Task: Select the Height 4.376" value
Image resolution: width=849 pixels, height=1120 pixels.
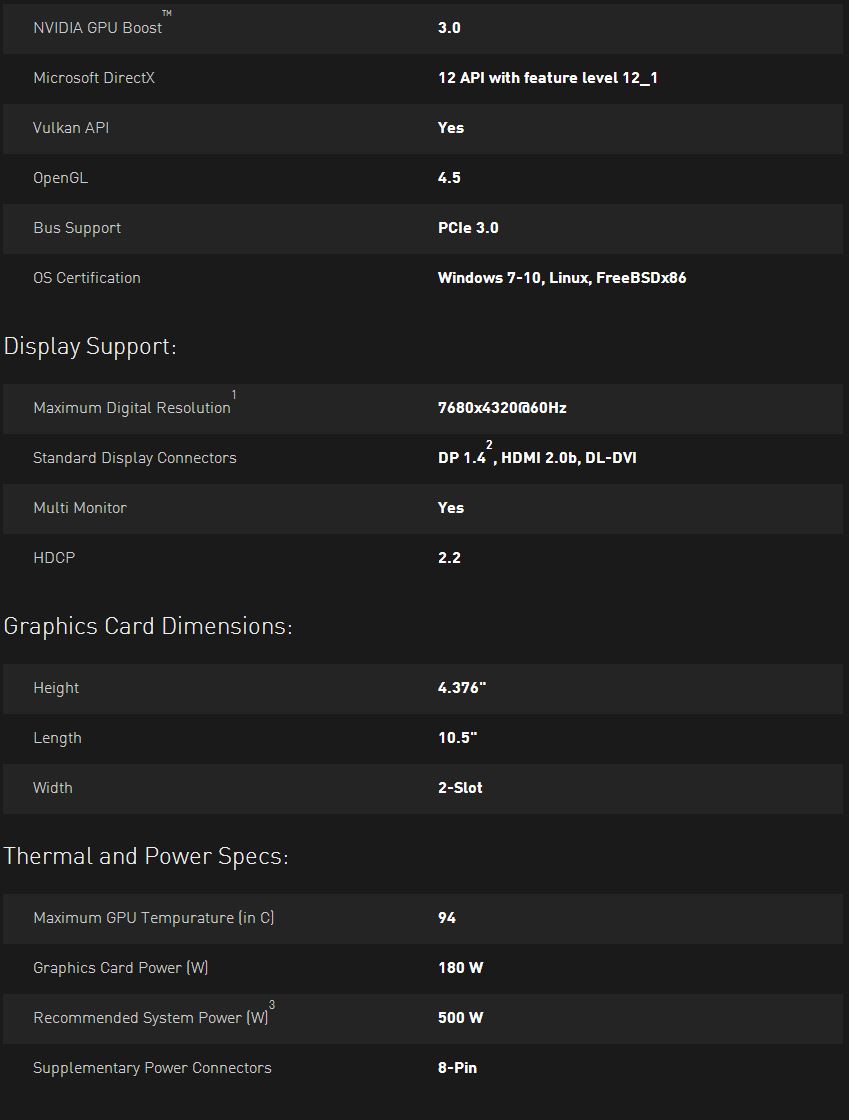Action: pos(462,688)
